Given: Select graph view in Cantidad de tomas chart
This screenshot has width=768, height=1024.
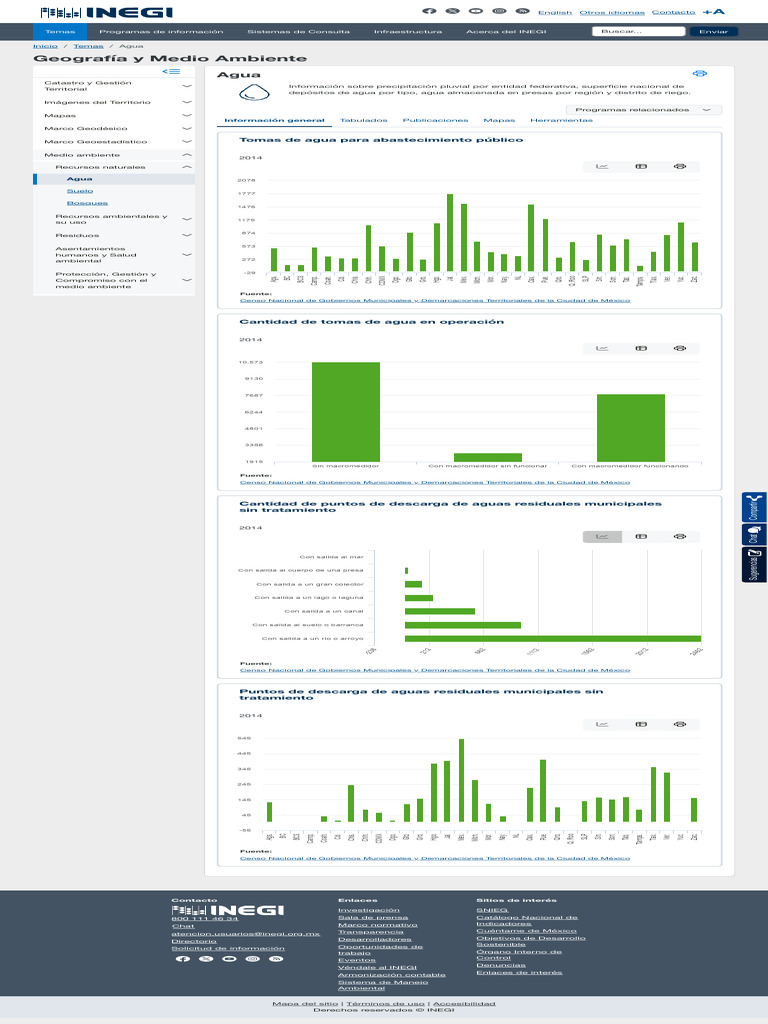Looking at the screenshot, I should tap(602, 348).
